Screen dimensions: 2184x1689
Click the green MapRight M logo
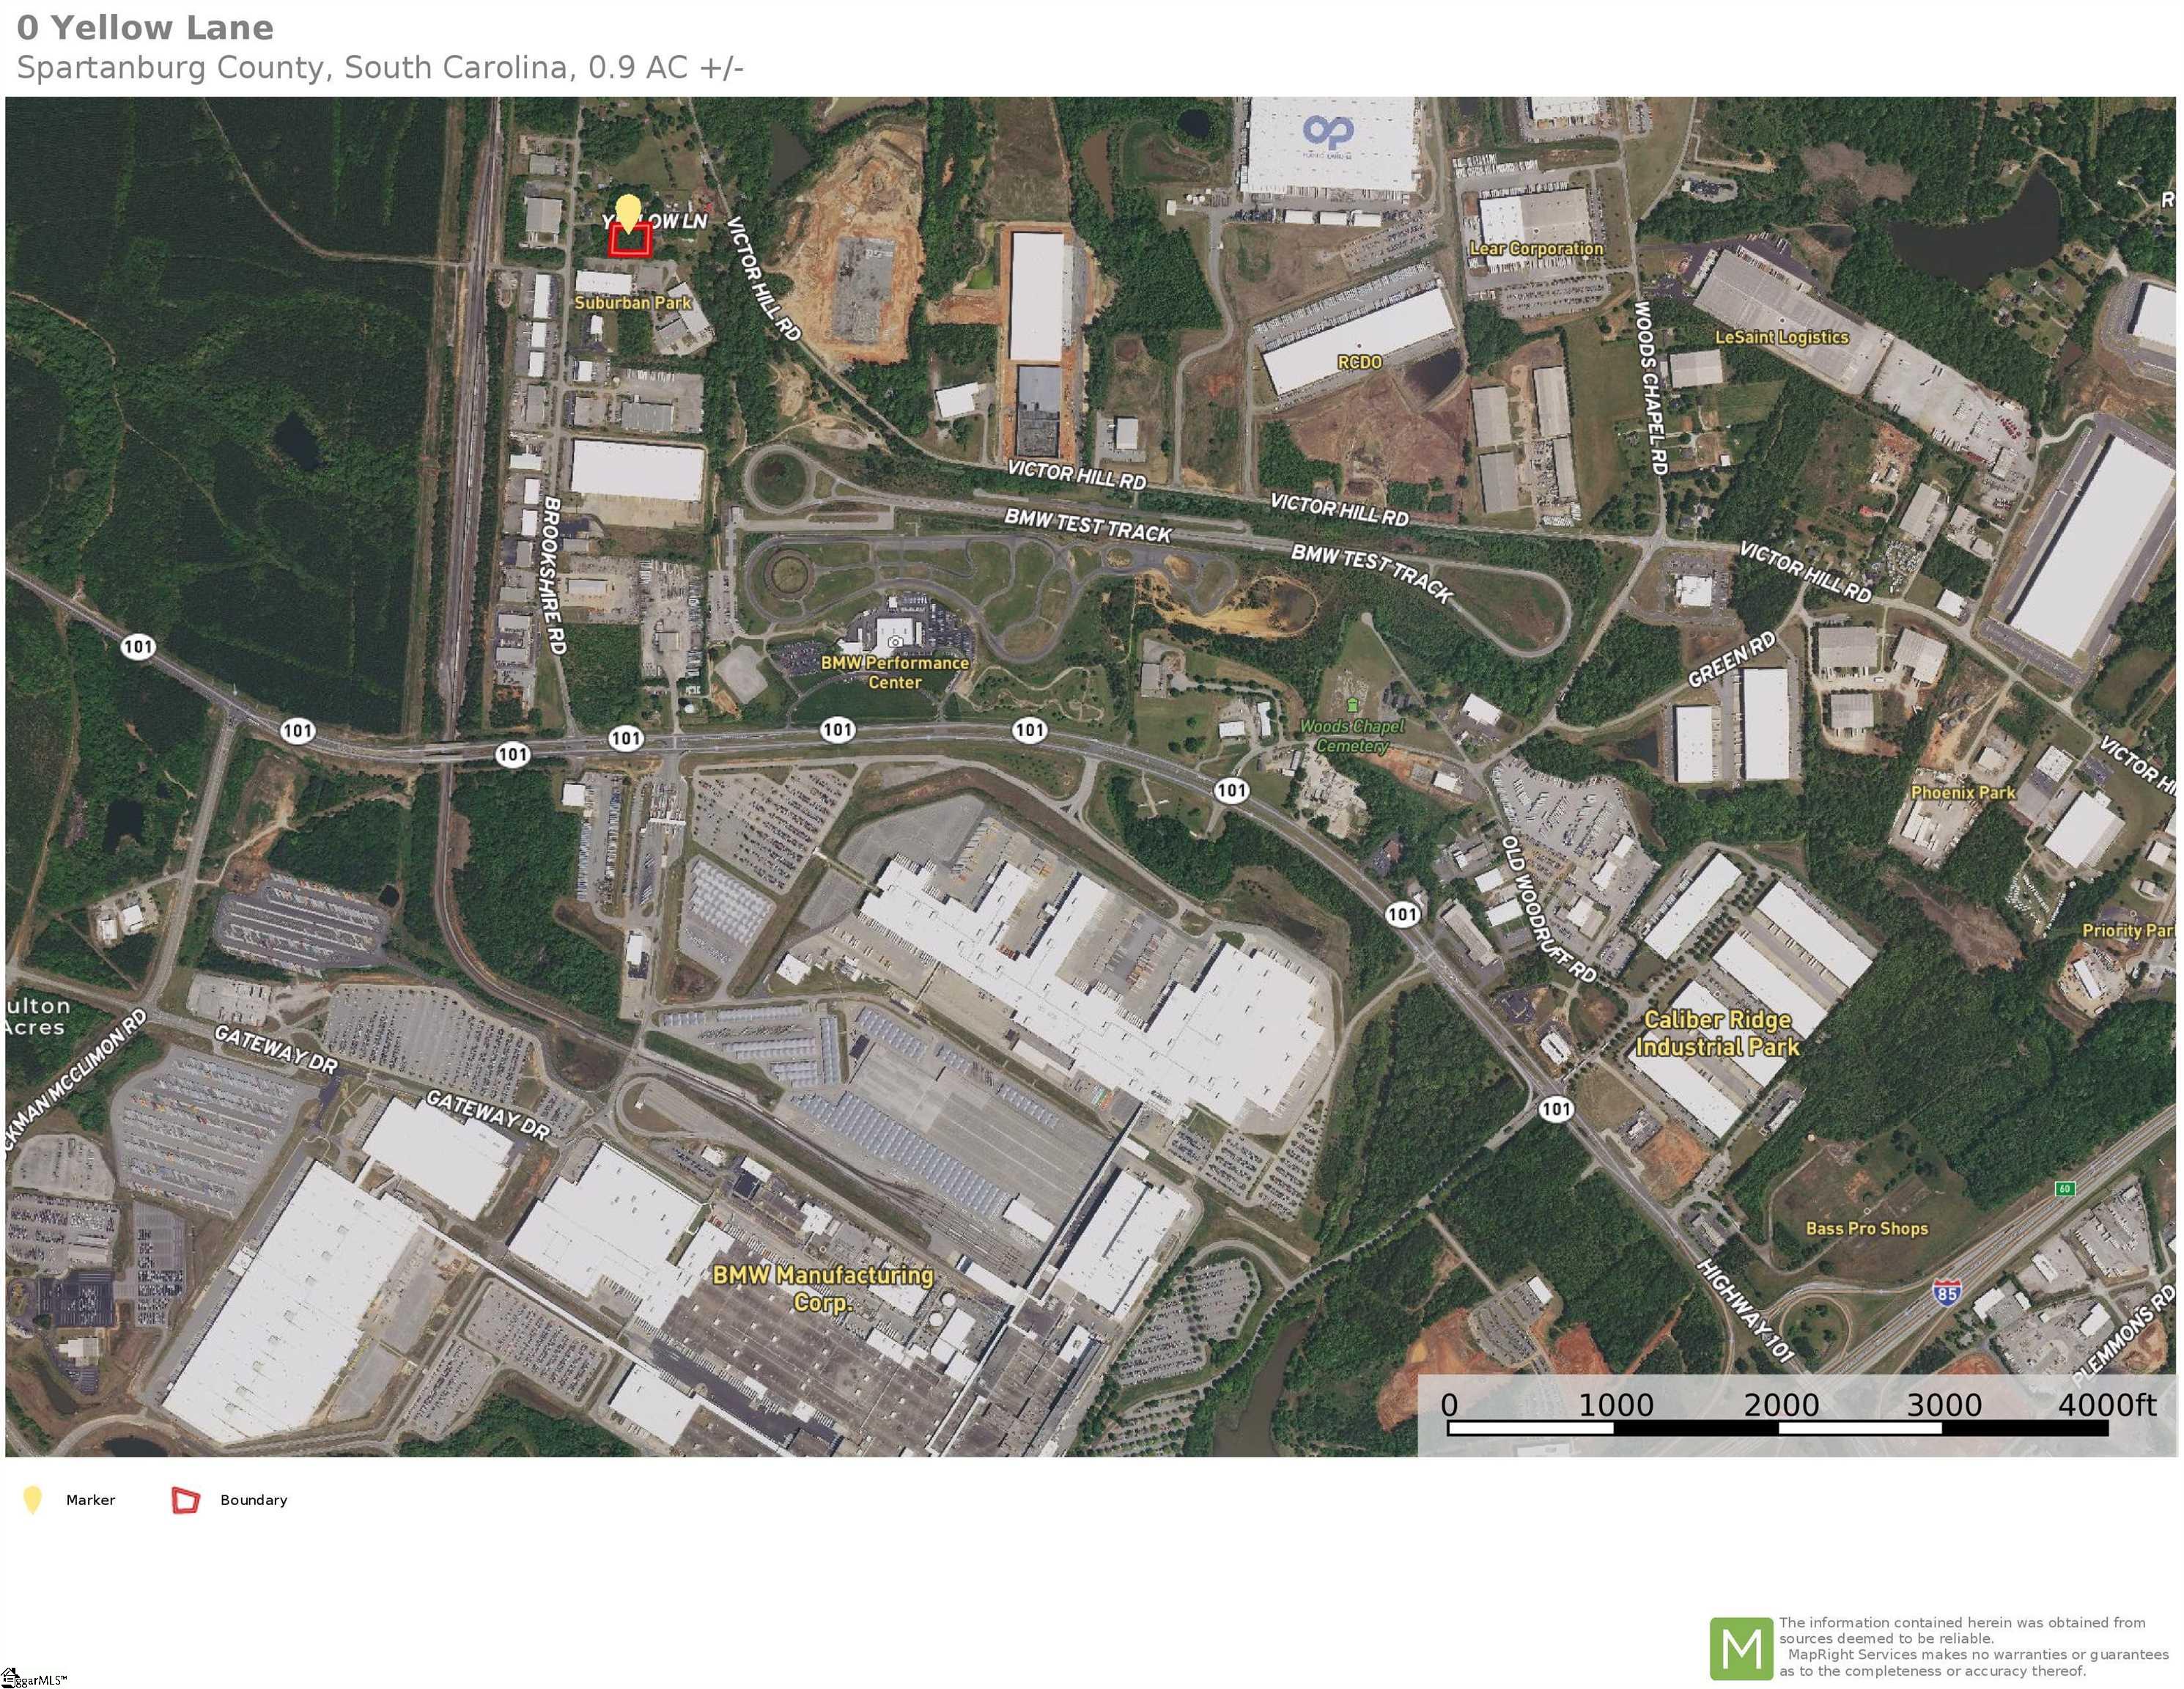coord(1741,1649)
